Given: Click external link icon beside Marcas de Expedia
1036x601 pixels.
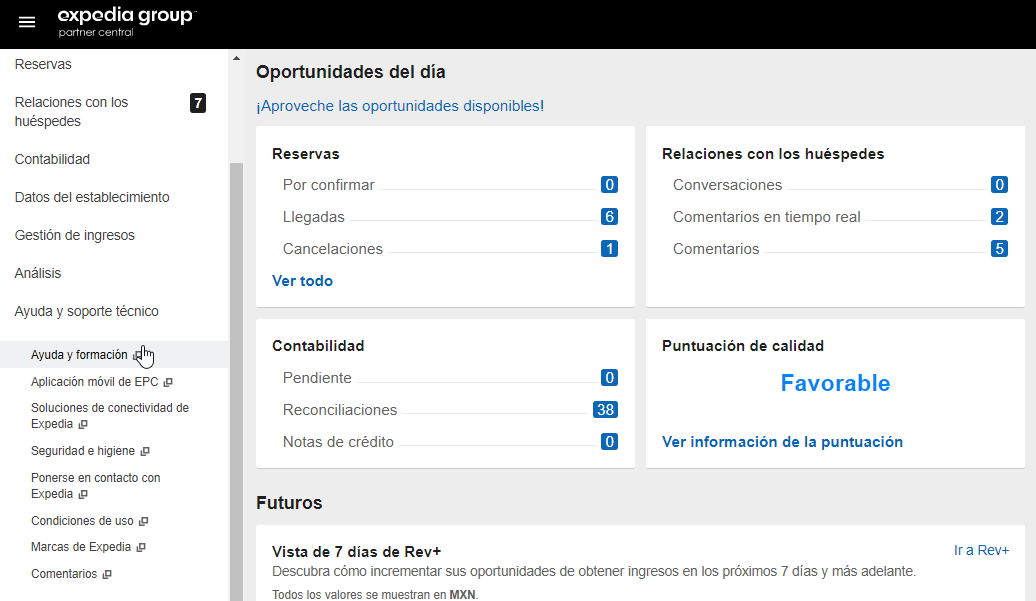Looking at the screenshot, I should pyautogui.click(x=141, y=548).
